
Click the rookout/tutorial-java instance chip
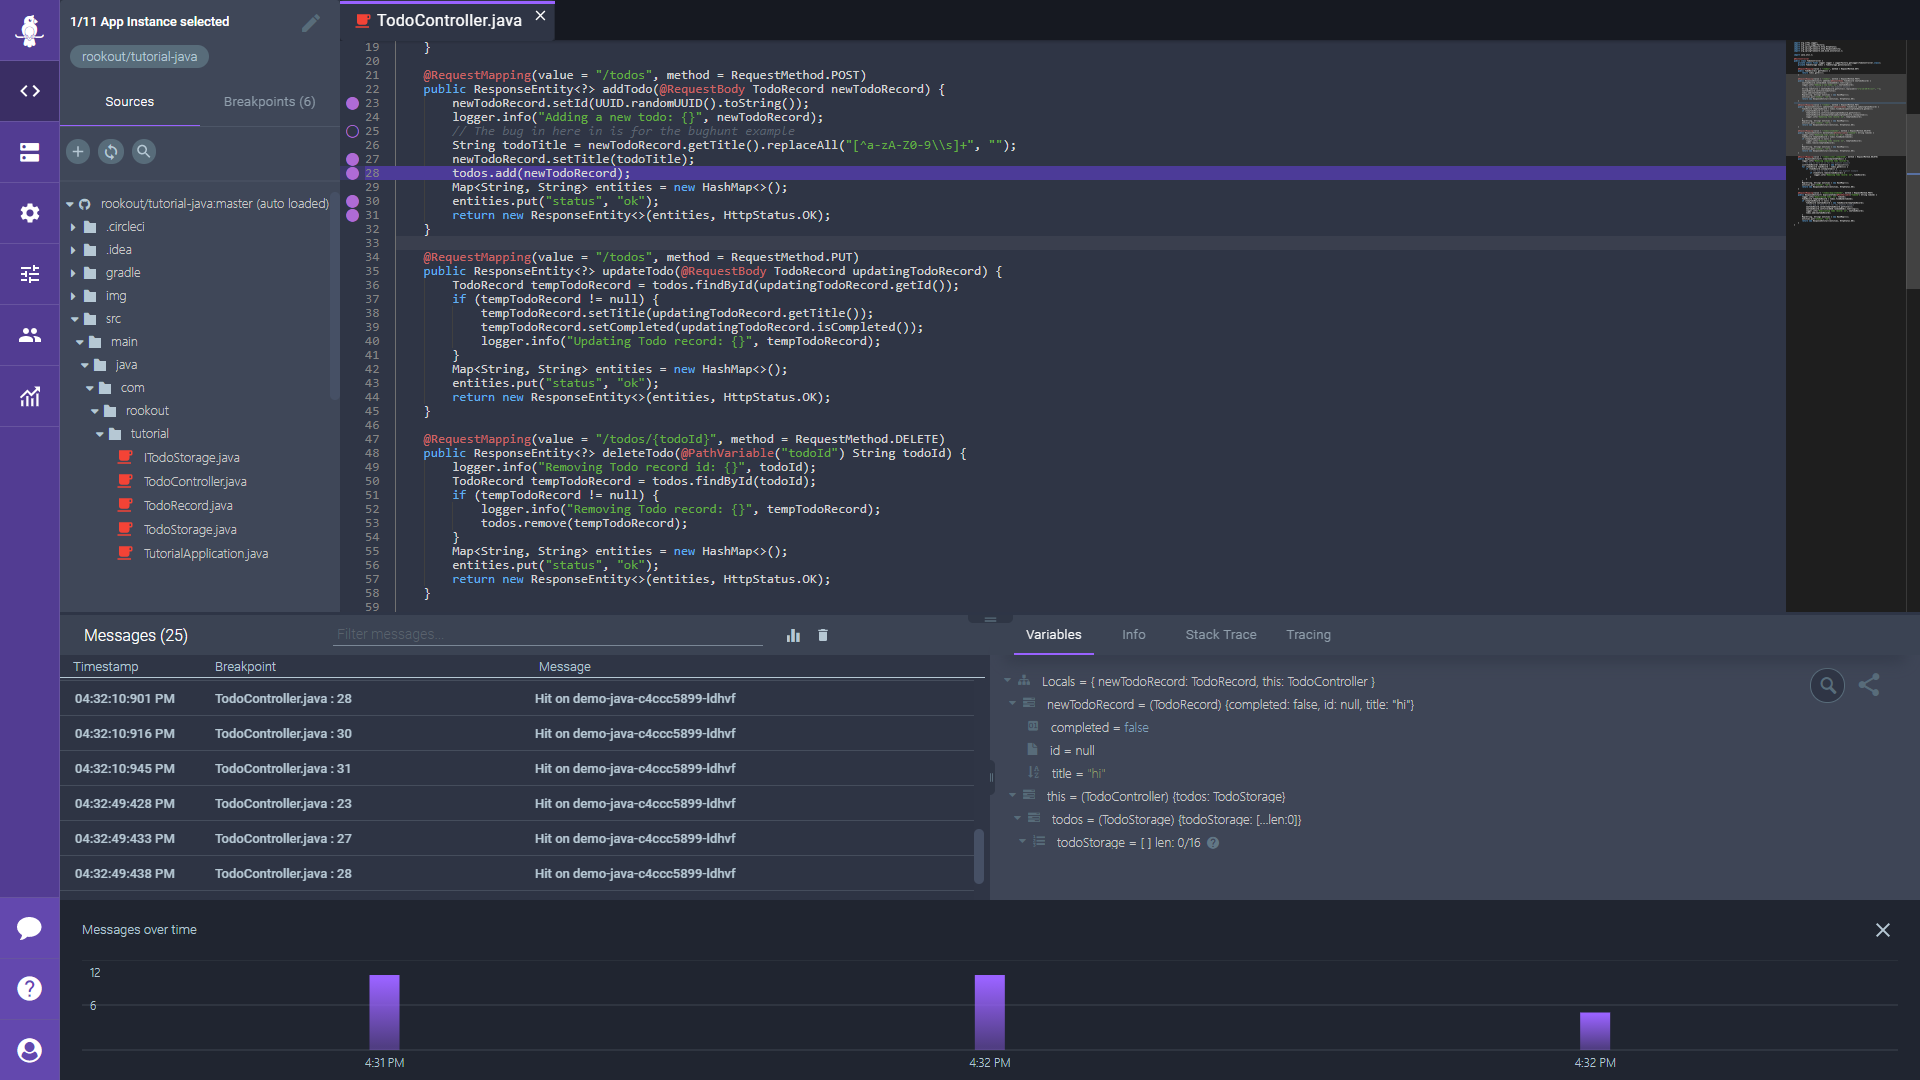[139, 57]
